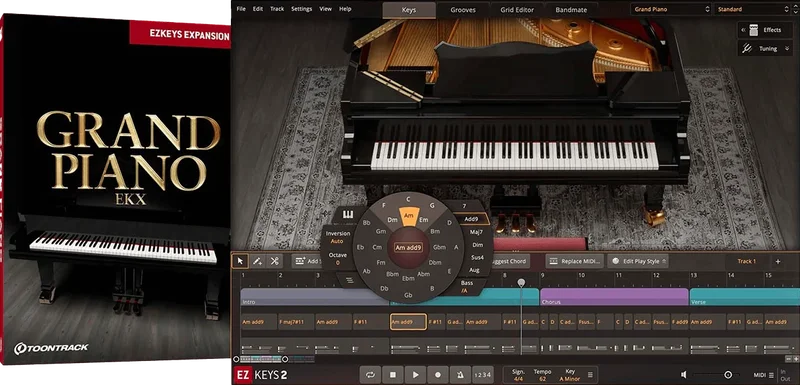This screenshot has width=800, height=385.
Task: Select the arrow pointer tool
Action: pyautogui.click(x=240, y=261)
